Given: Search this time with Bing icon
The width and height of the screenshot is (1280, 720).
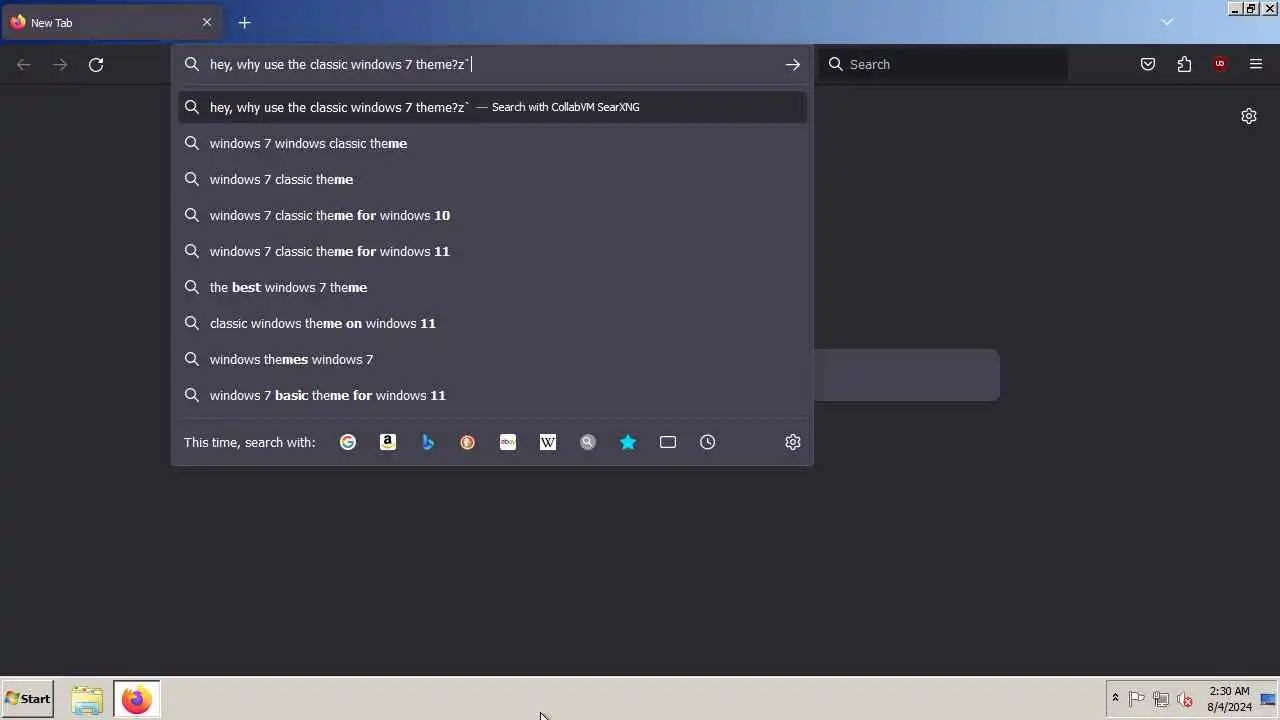Looking at the screenshot, I should 428,442.
